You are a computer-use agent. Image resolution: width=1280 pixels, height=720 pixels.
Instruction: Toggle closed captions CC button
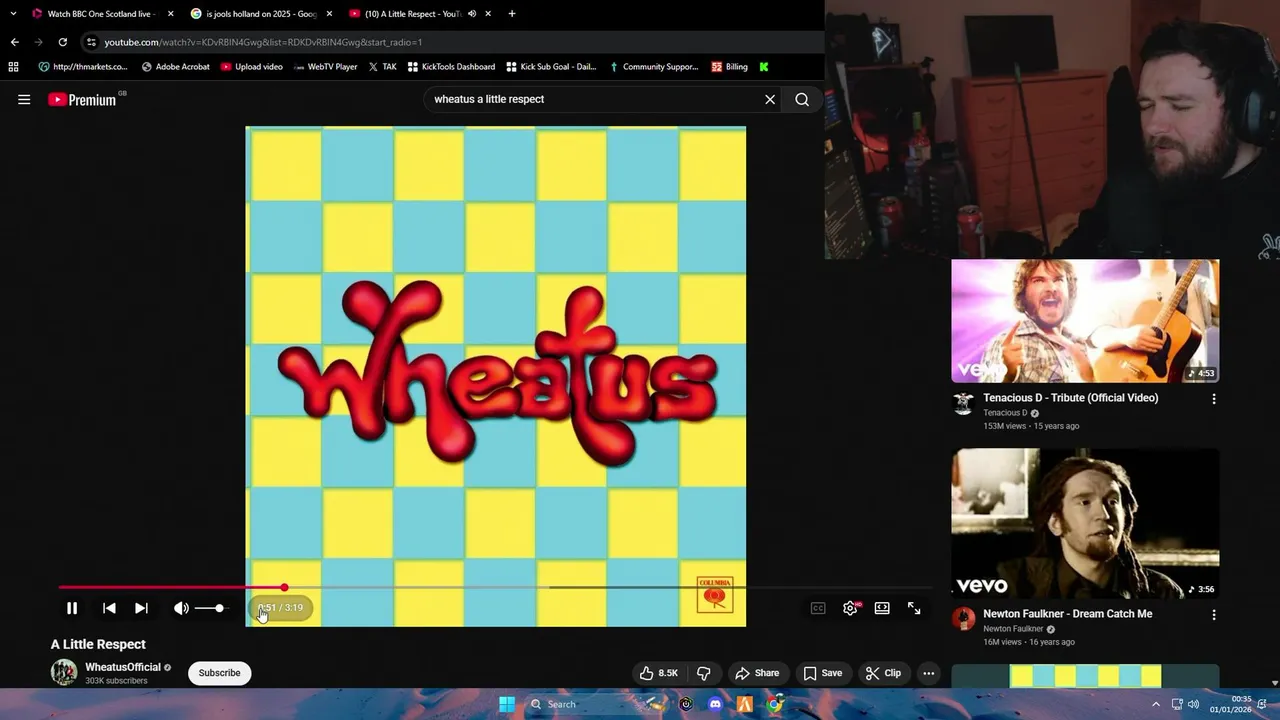coord(818,608)
